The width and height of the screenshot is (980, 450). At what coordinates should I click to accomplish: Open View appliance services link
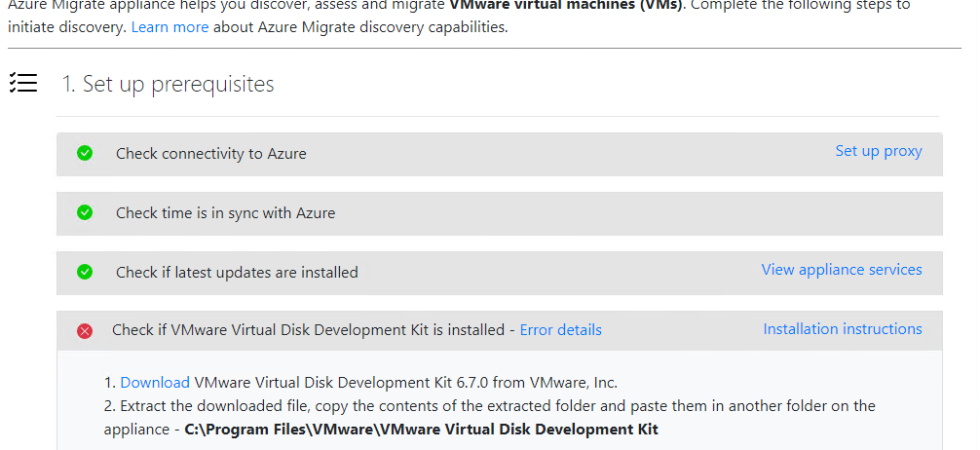pyautogui.click(x=841, y=269)
